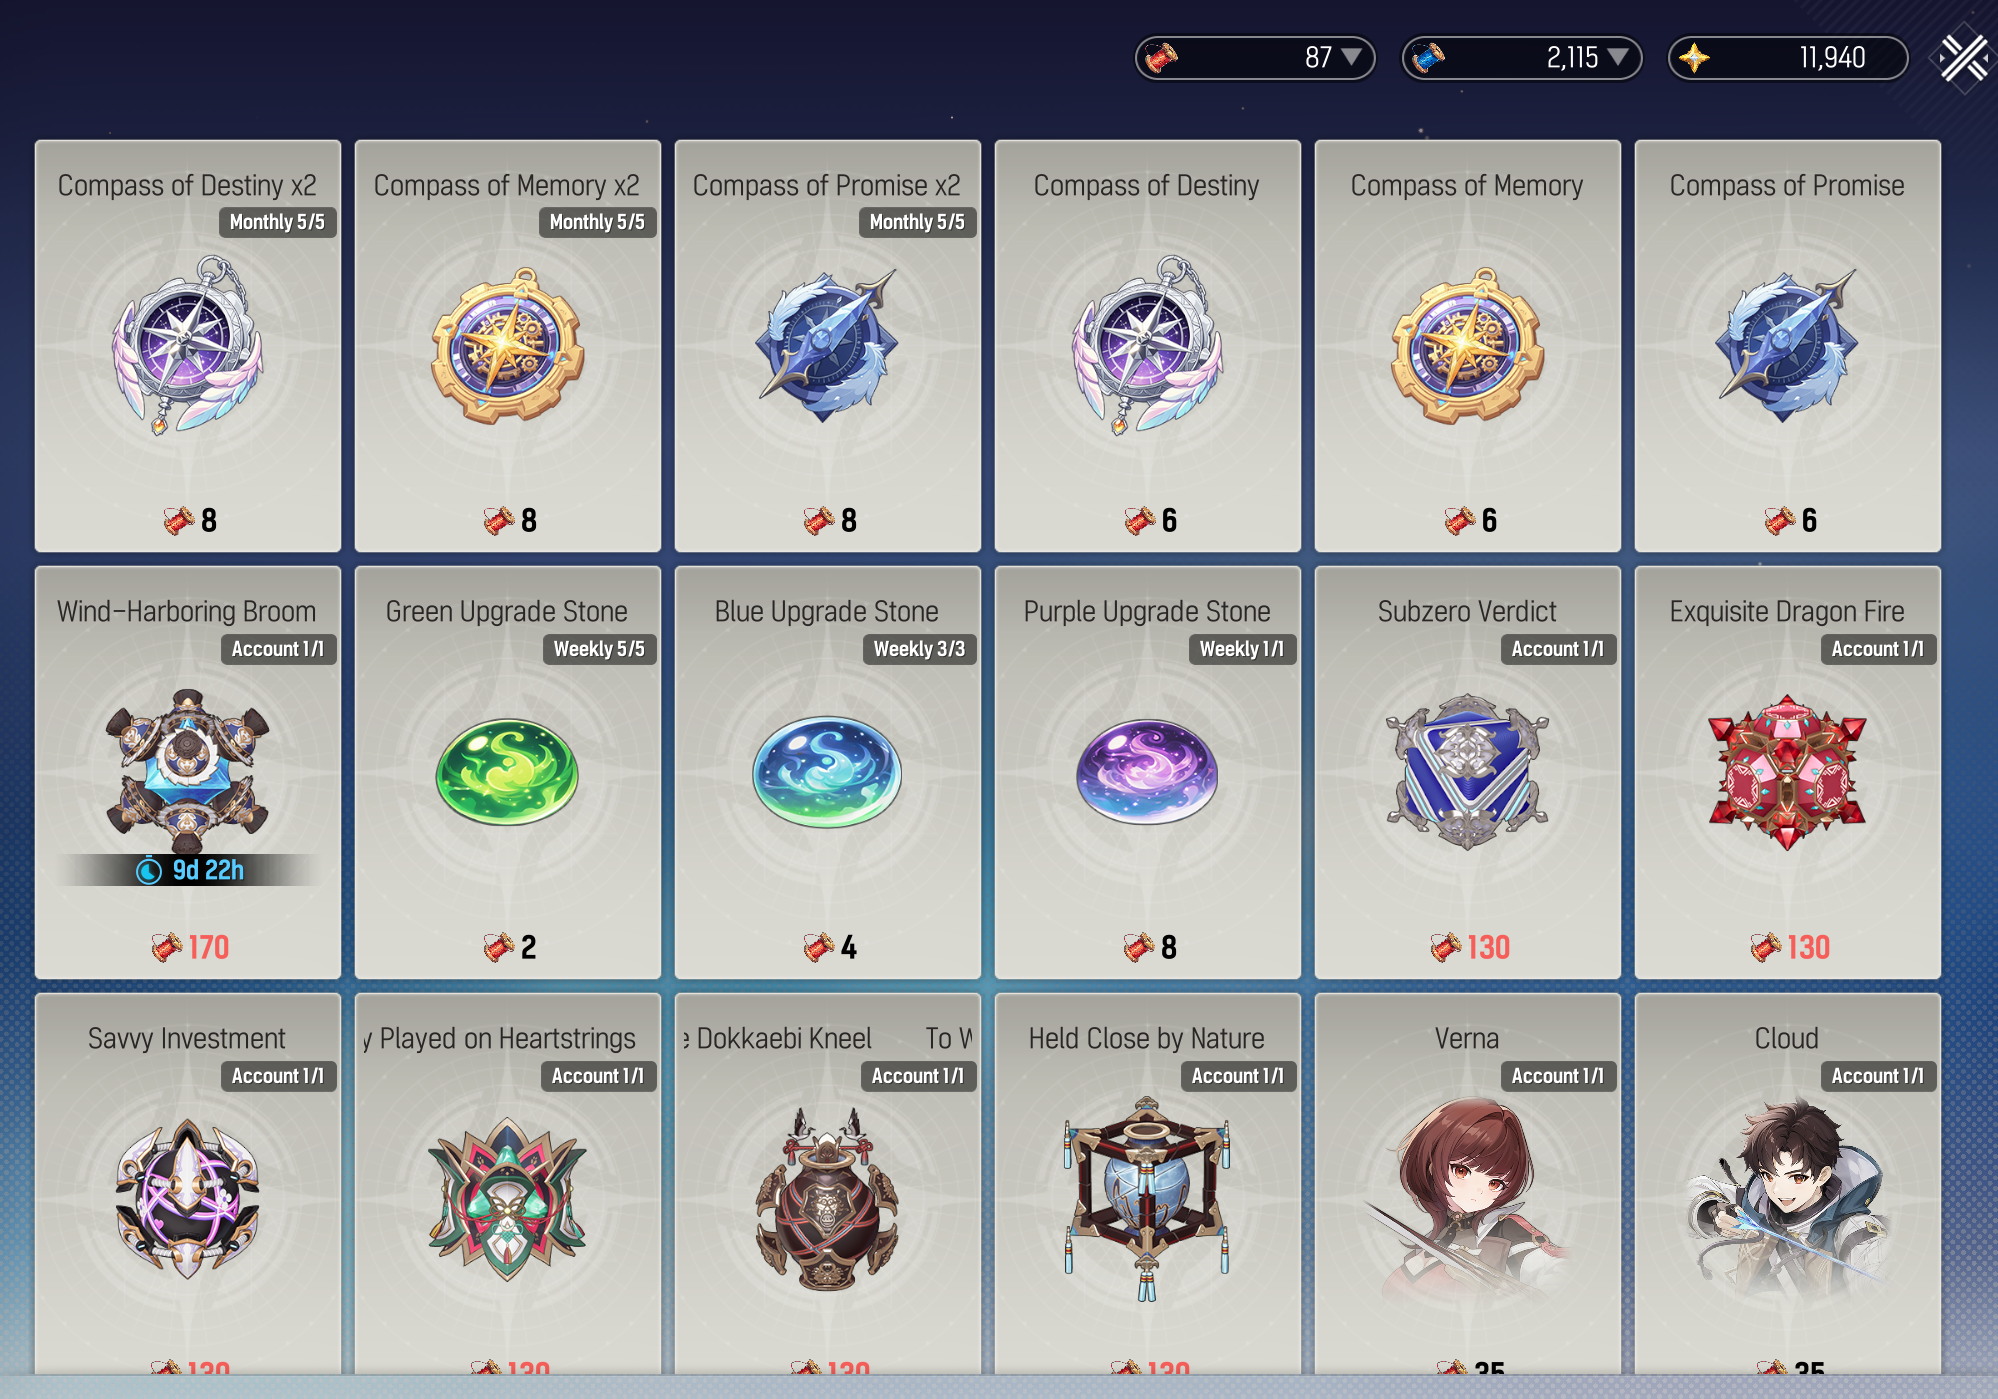Choose the green upgrade stone gem icon

pos(507,772)
